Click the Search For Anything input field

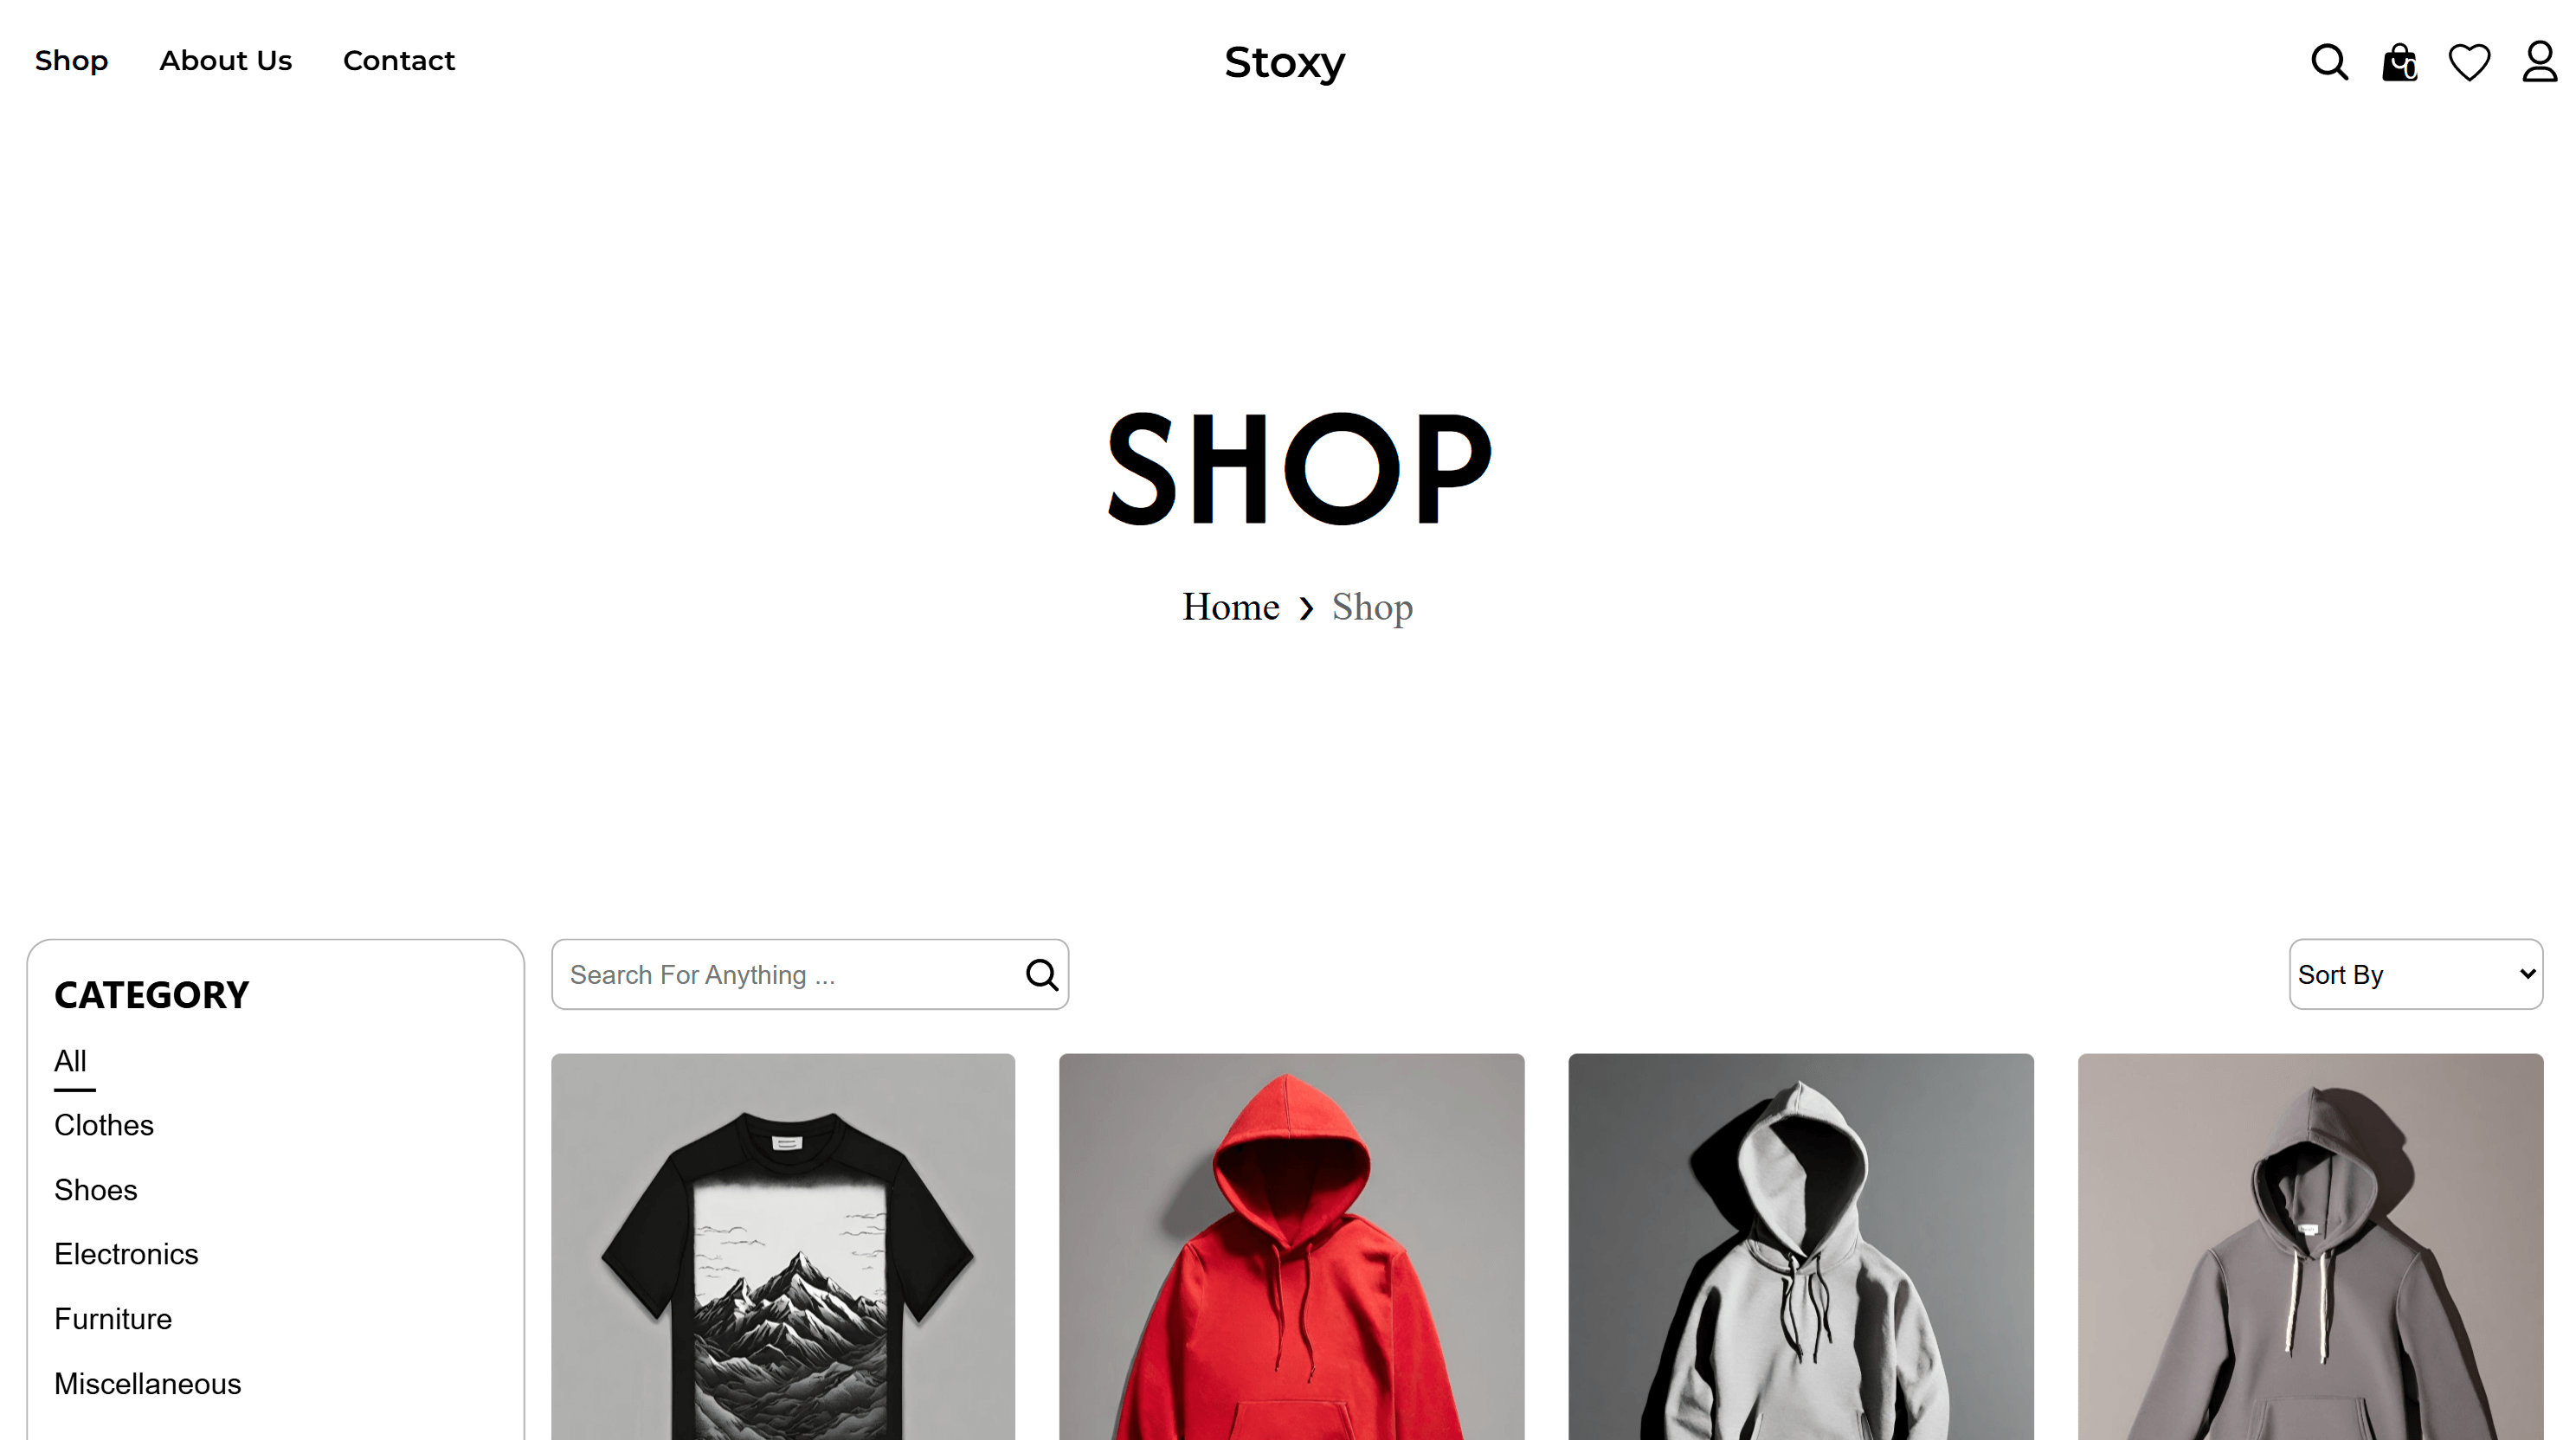click(x=790, y=974)
